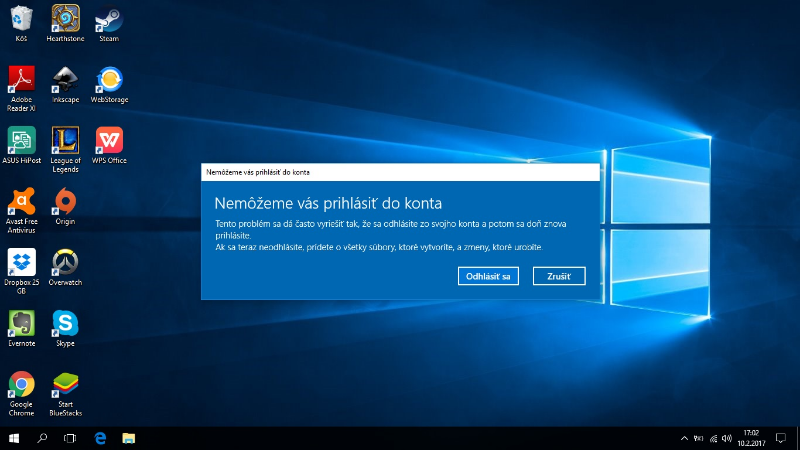800x450 pixels.
Task: Select the Avast Free Antivirus icon
Action: (x=21, y=201)
